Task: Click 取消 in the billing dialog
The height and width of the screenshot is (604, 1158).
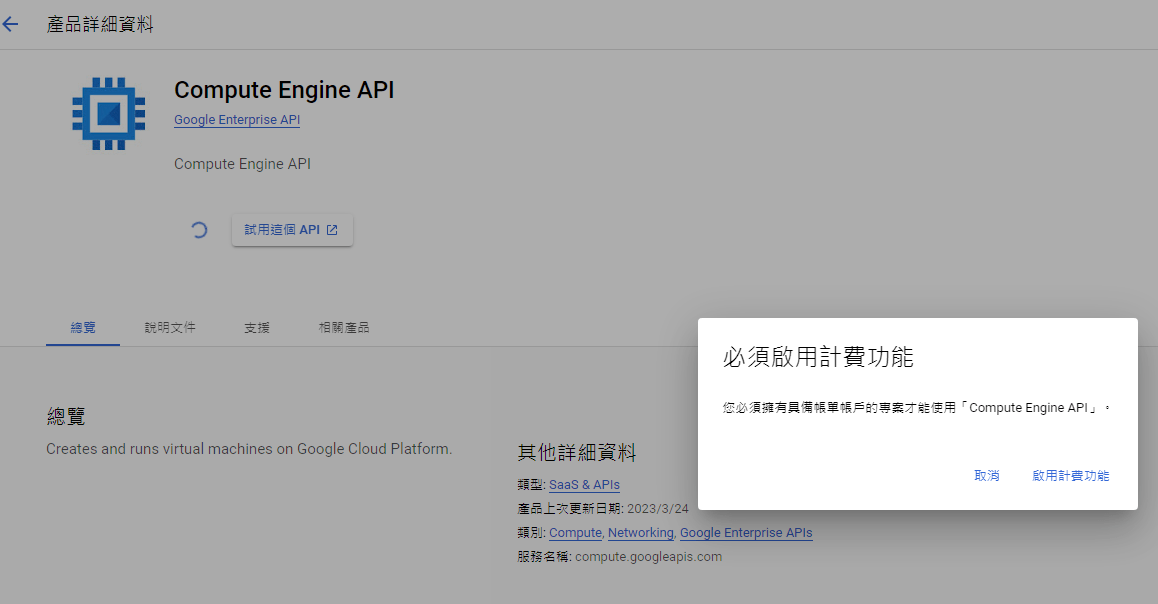Action: [x=987, y=476]
